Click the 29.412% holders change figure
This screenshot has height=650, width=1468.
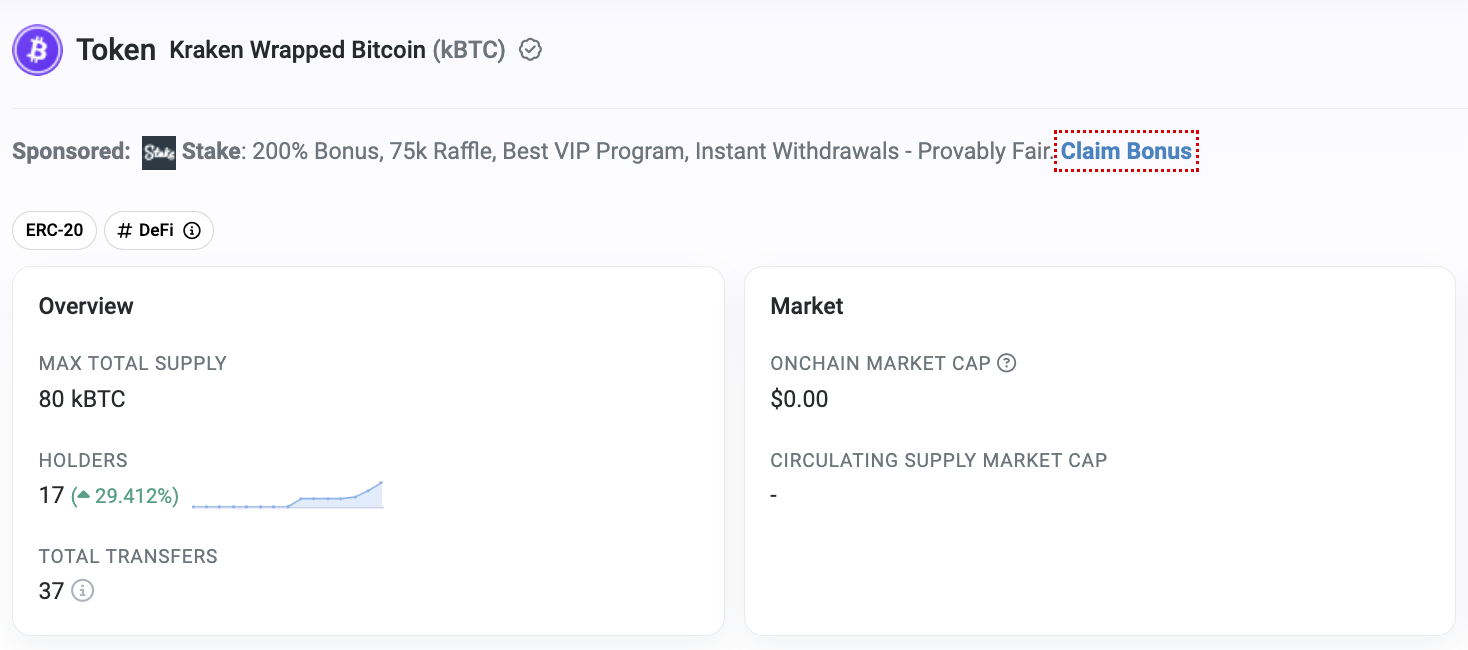click(x=136, y=496)
